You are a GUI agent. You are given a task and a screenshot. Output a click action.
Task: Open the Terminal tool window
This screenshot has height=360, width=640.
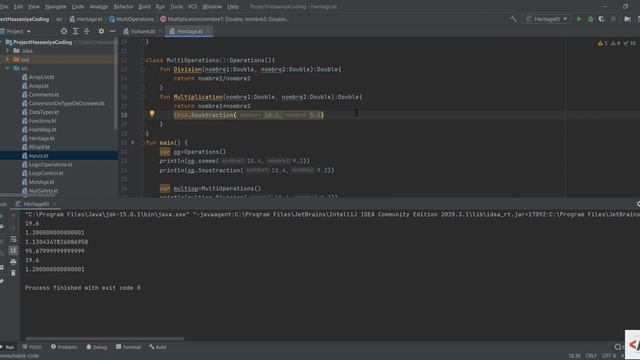click(128, 347)
